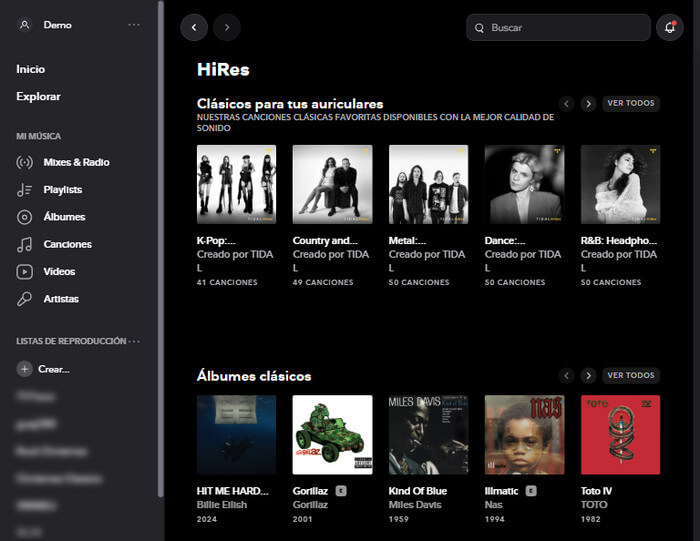The image size is (700, 541).
Task: Click Ver todos for Álbumes clásicos
Action: tap(631, 375)
